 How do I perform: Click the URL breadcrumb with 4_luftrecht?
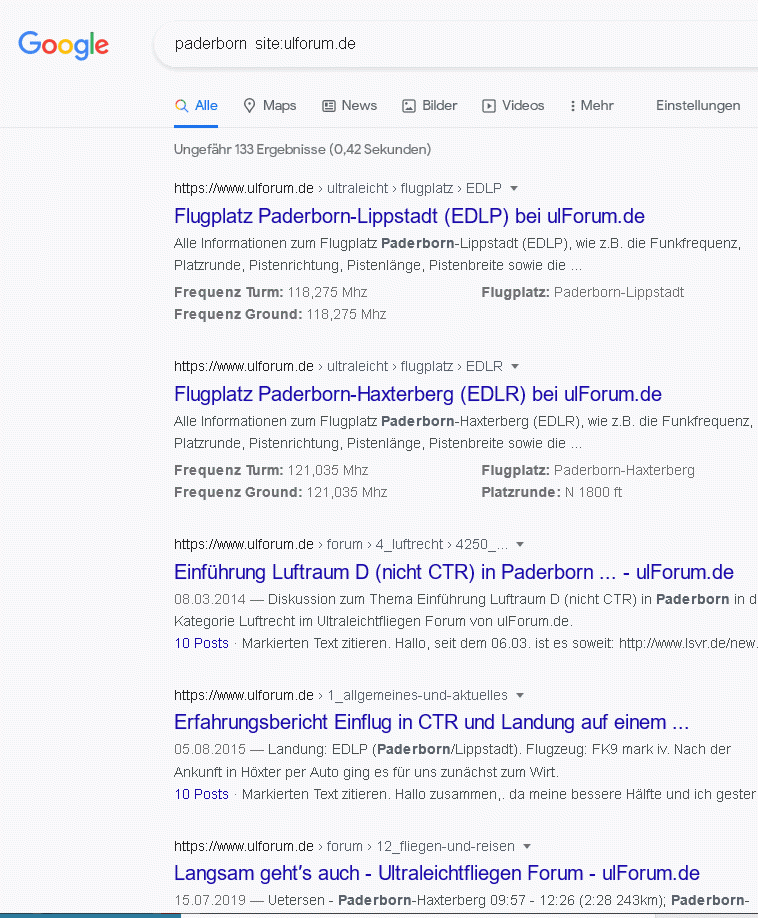point(341,544)
